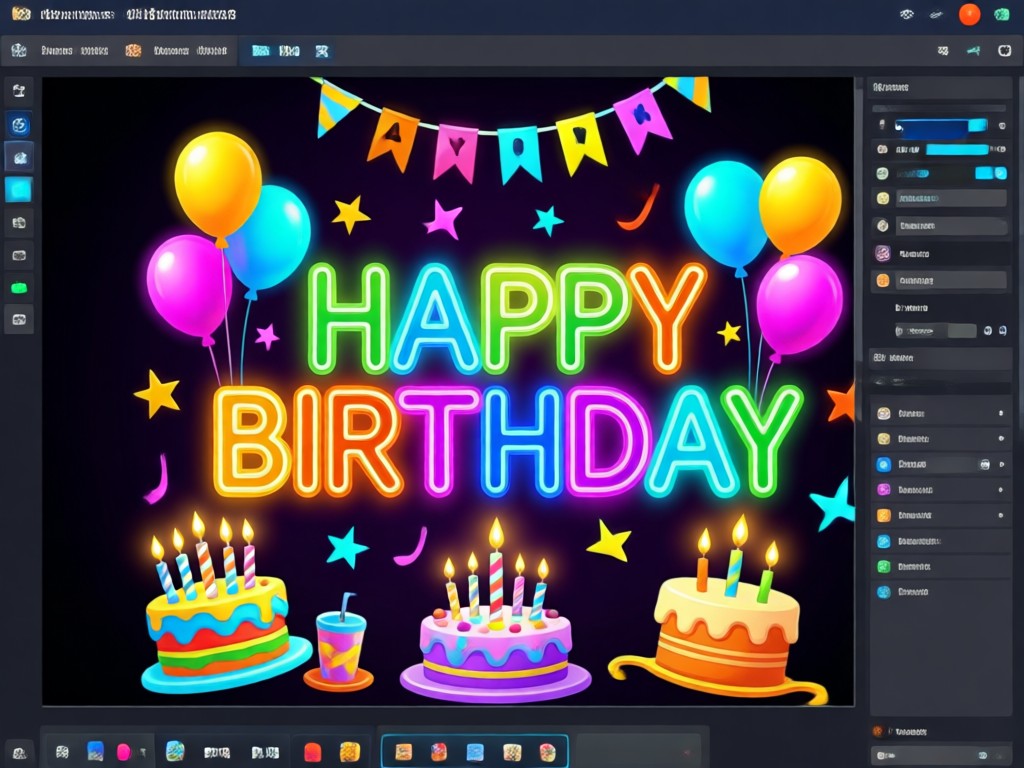Open the menu beside the orange grid icon
This screenshot has width=1024, height=768.
tap(190, 50)
